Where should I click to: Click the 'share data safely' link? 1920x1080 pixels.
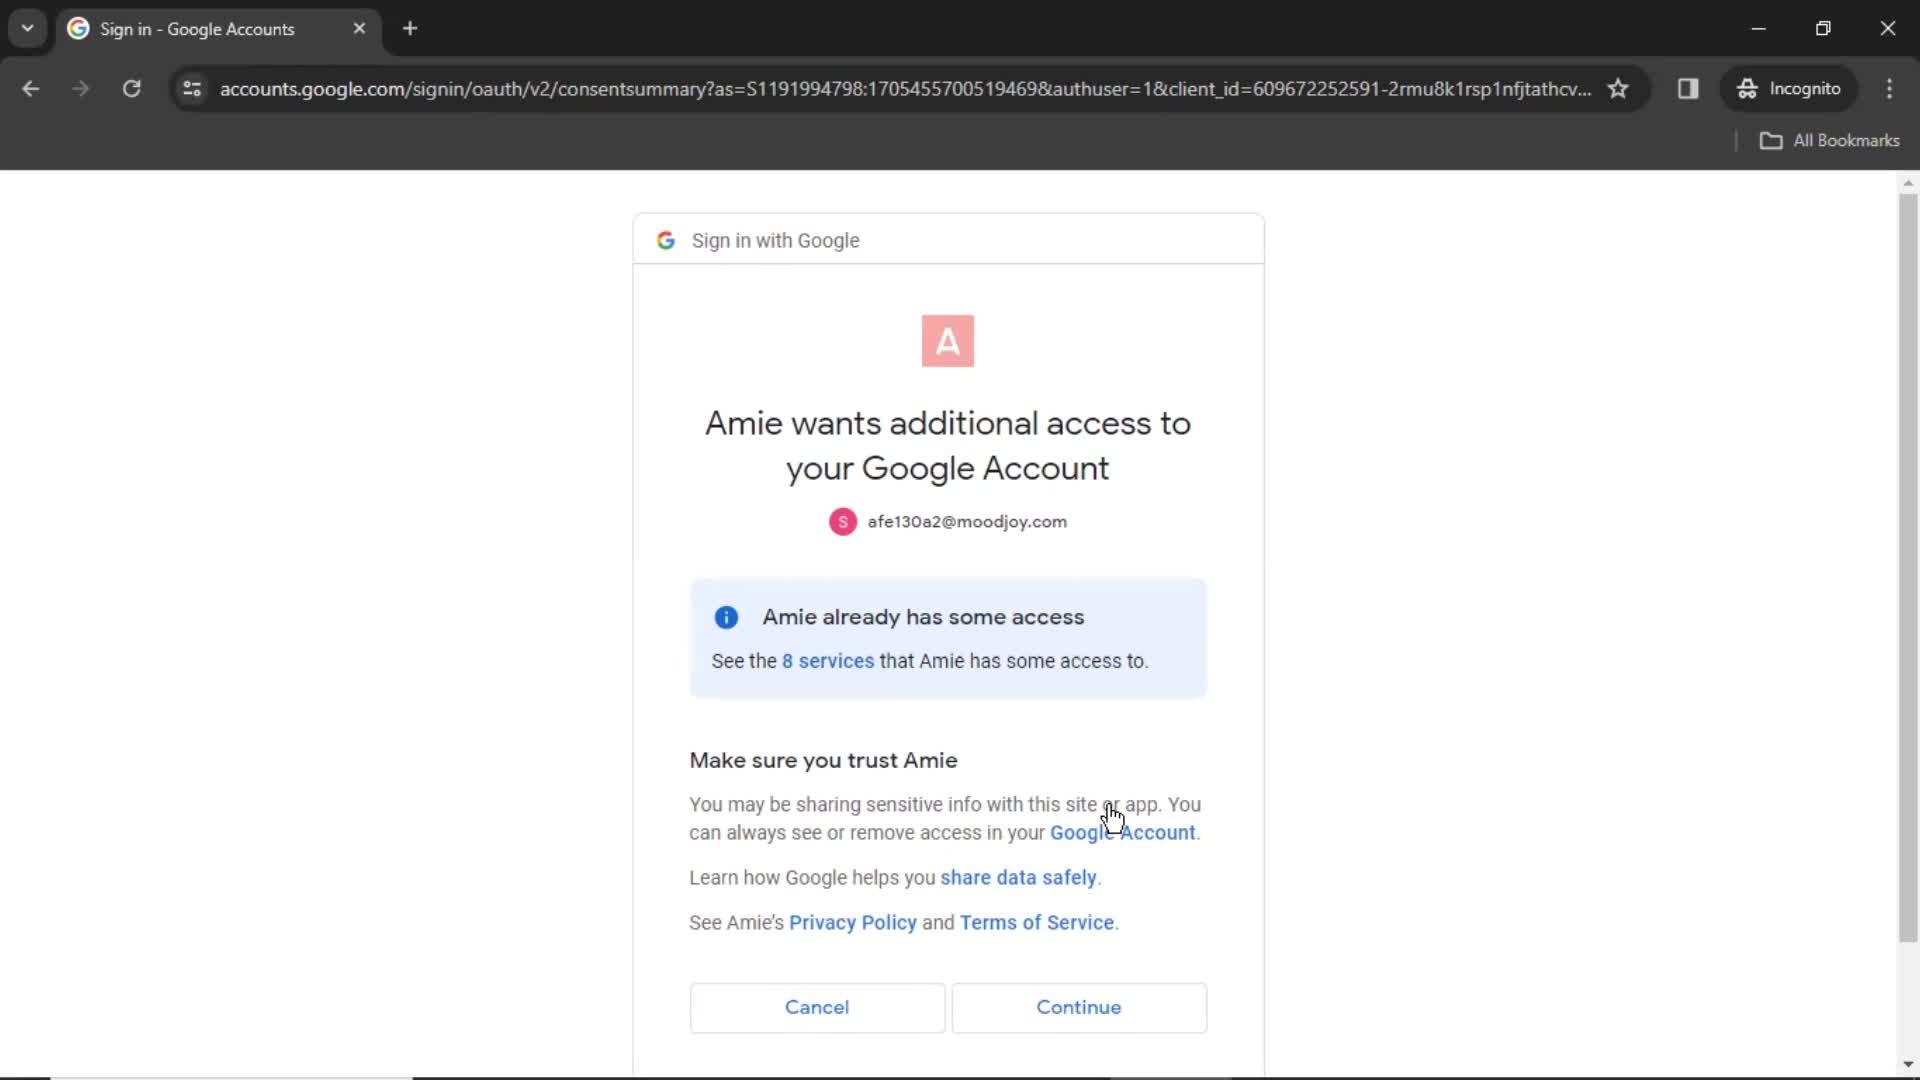(1018, 877)
